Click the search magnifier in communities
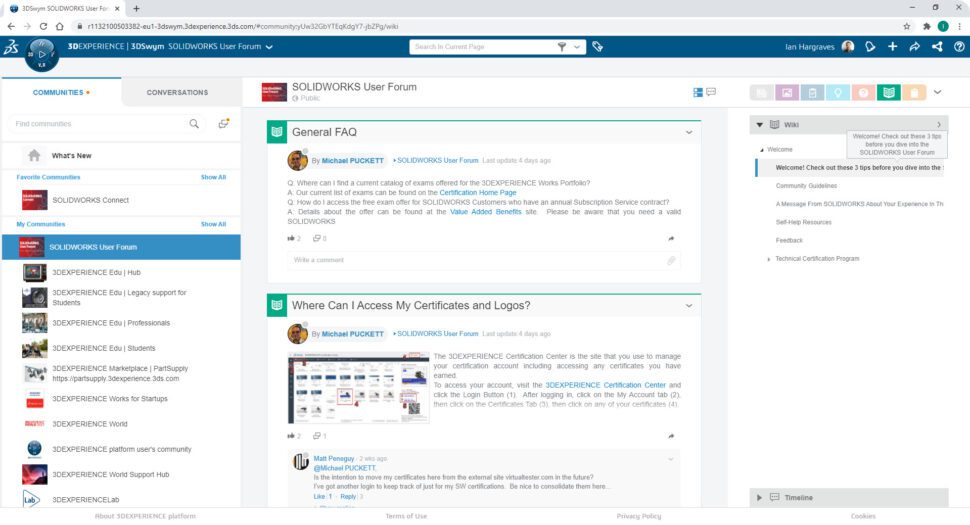The height and width of the screenshot is (525, 970). pyautogui.click(x=194, y=124)
